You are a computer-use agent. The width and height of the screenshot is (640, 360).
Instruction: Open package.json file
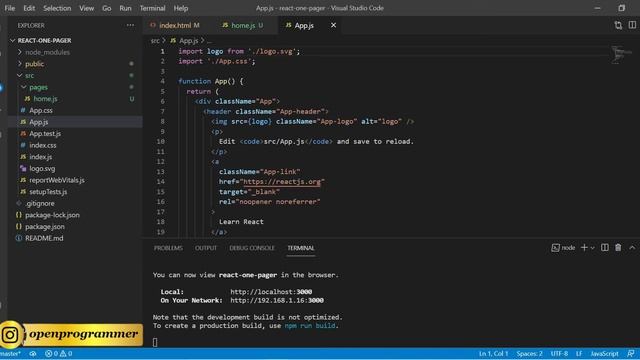pos(44,227)
